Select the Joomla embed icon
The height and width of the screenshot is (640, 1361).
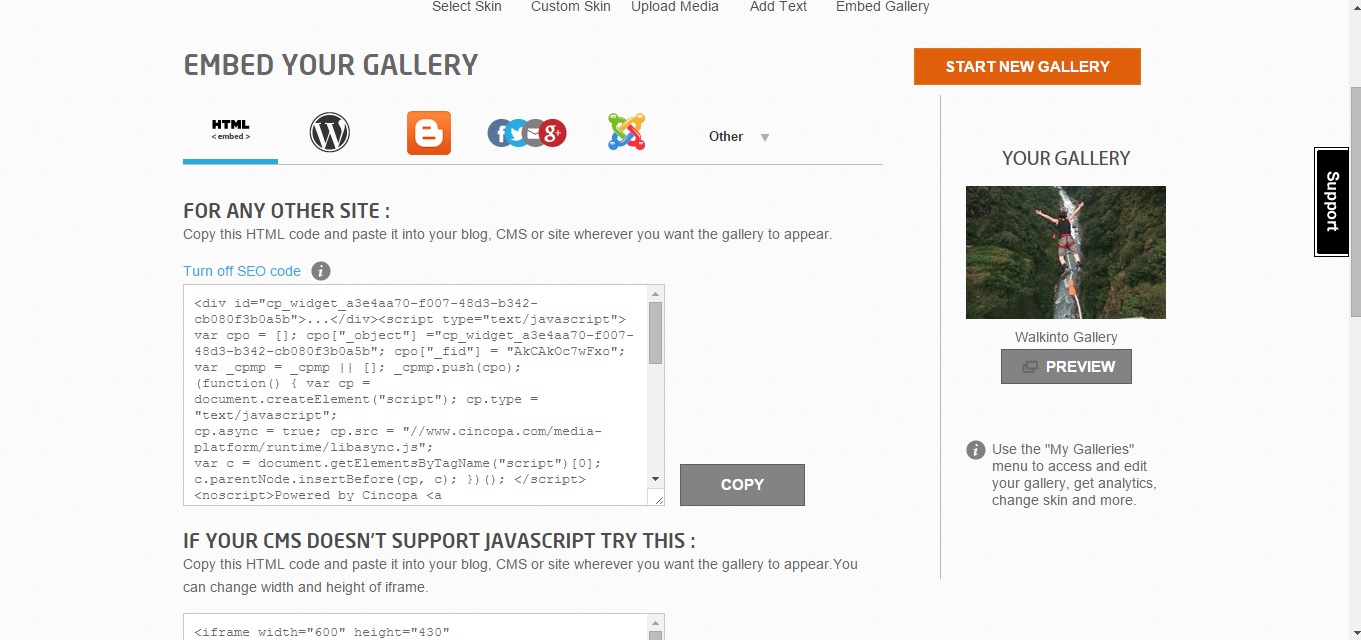pos(627,132)
